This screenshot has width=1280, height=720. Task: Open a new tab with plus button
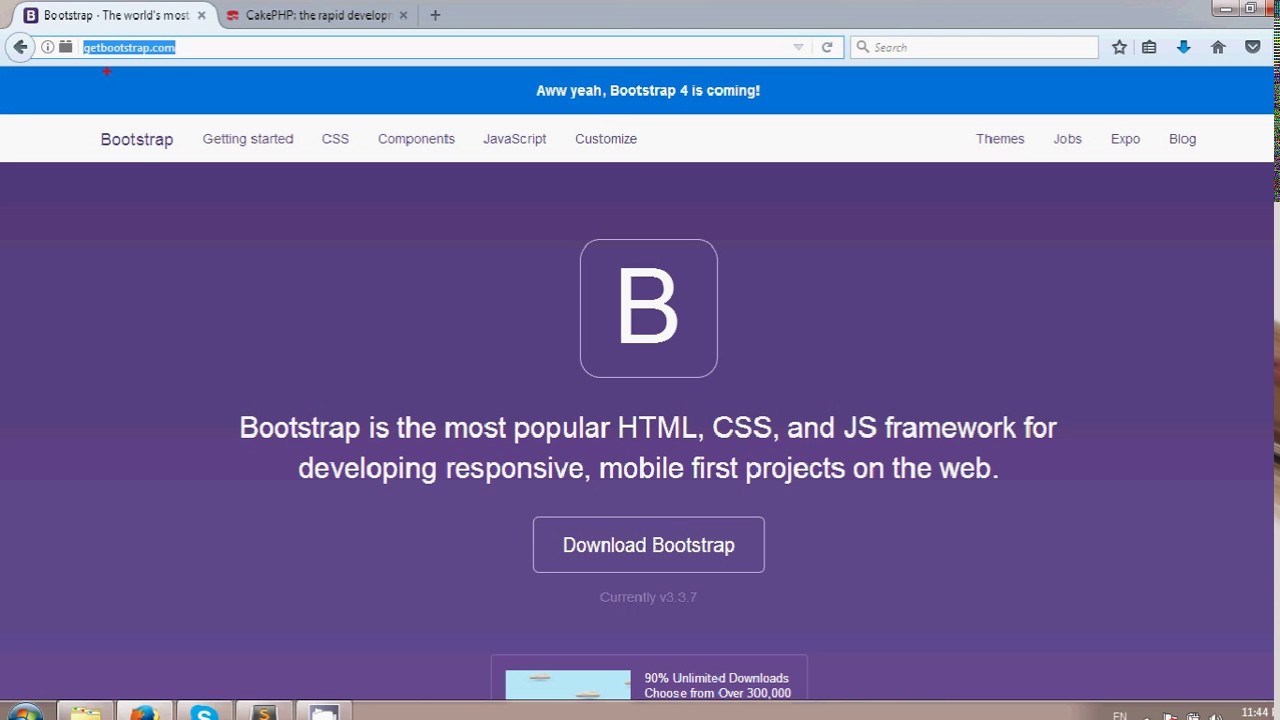pyautogui.click(x=435, y=15)
